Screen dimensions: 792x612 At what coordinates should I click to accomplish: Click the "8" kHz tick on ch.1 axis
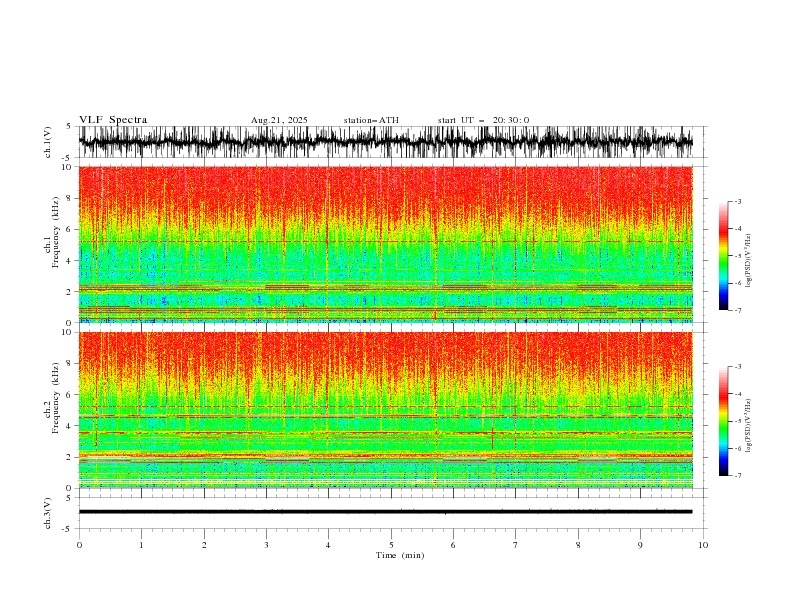pos(70,198)
